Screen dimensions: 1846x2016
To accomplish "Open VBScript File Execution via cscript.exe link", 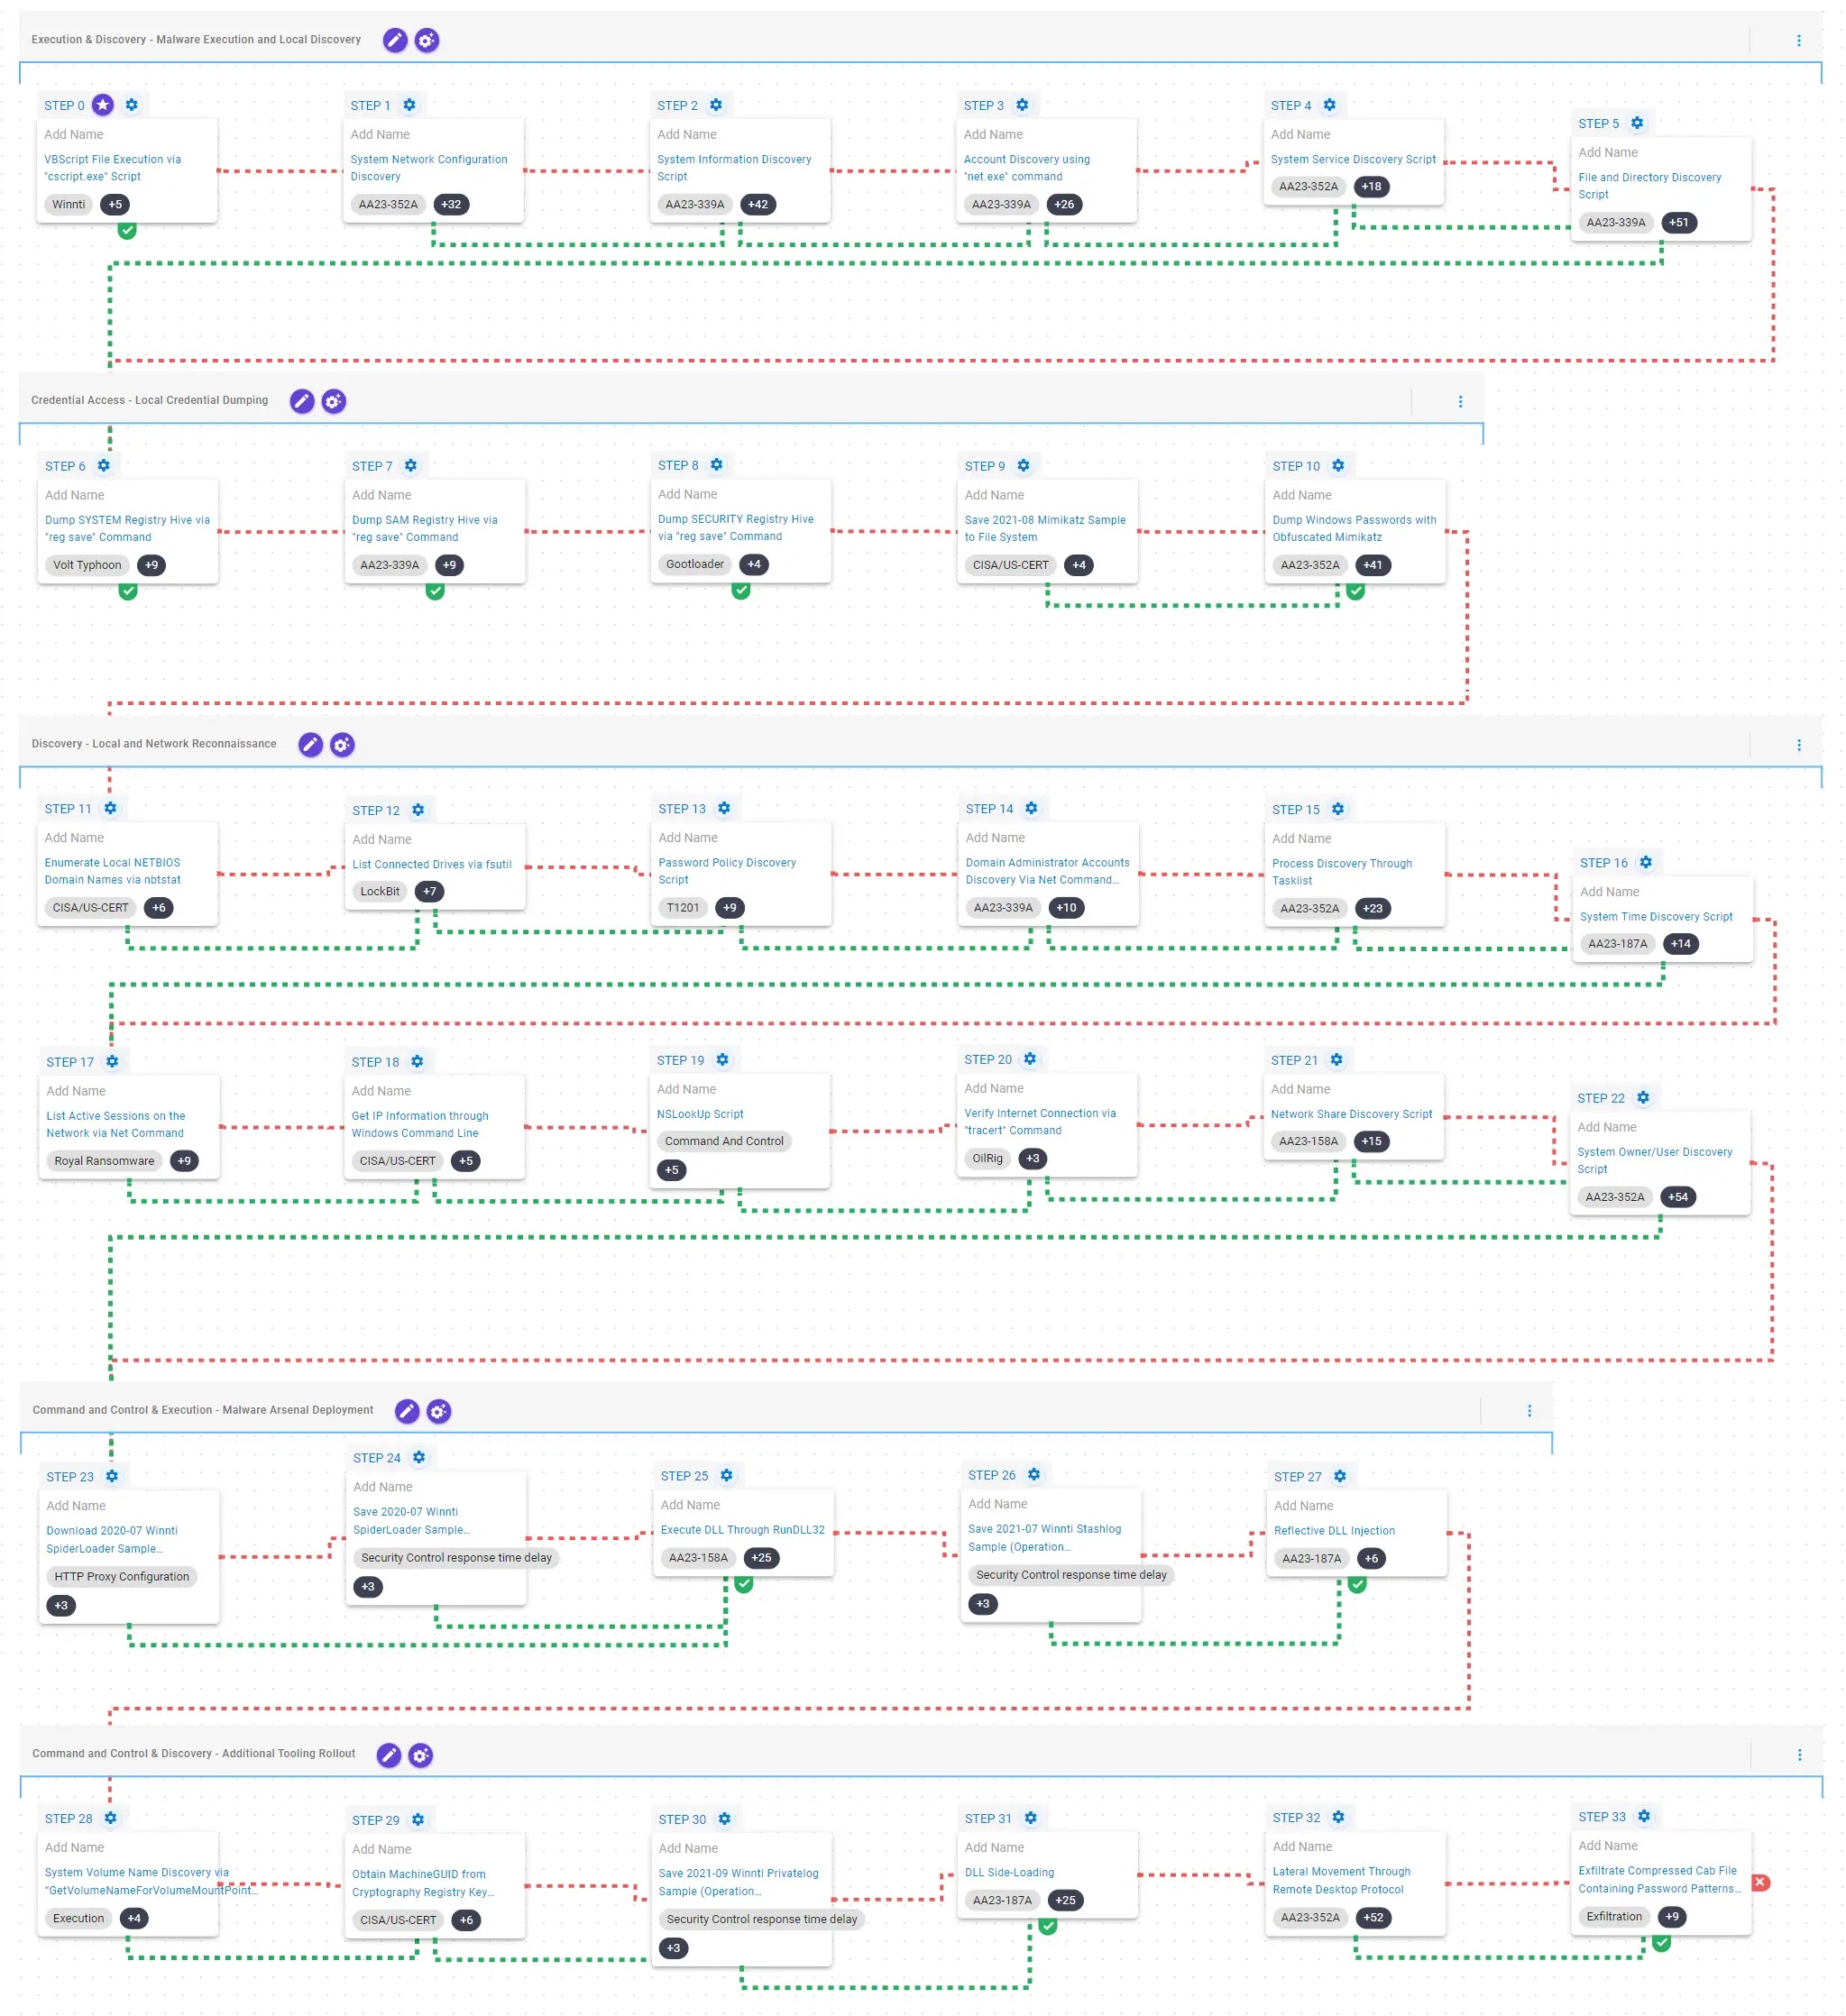I will [x=112, y=168].
